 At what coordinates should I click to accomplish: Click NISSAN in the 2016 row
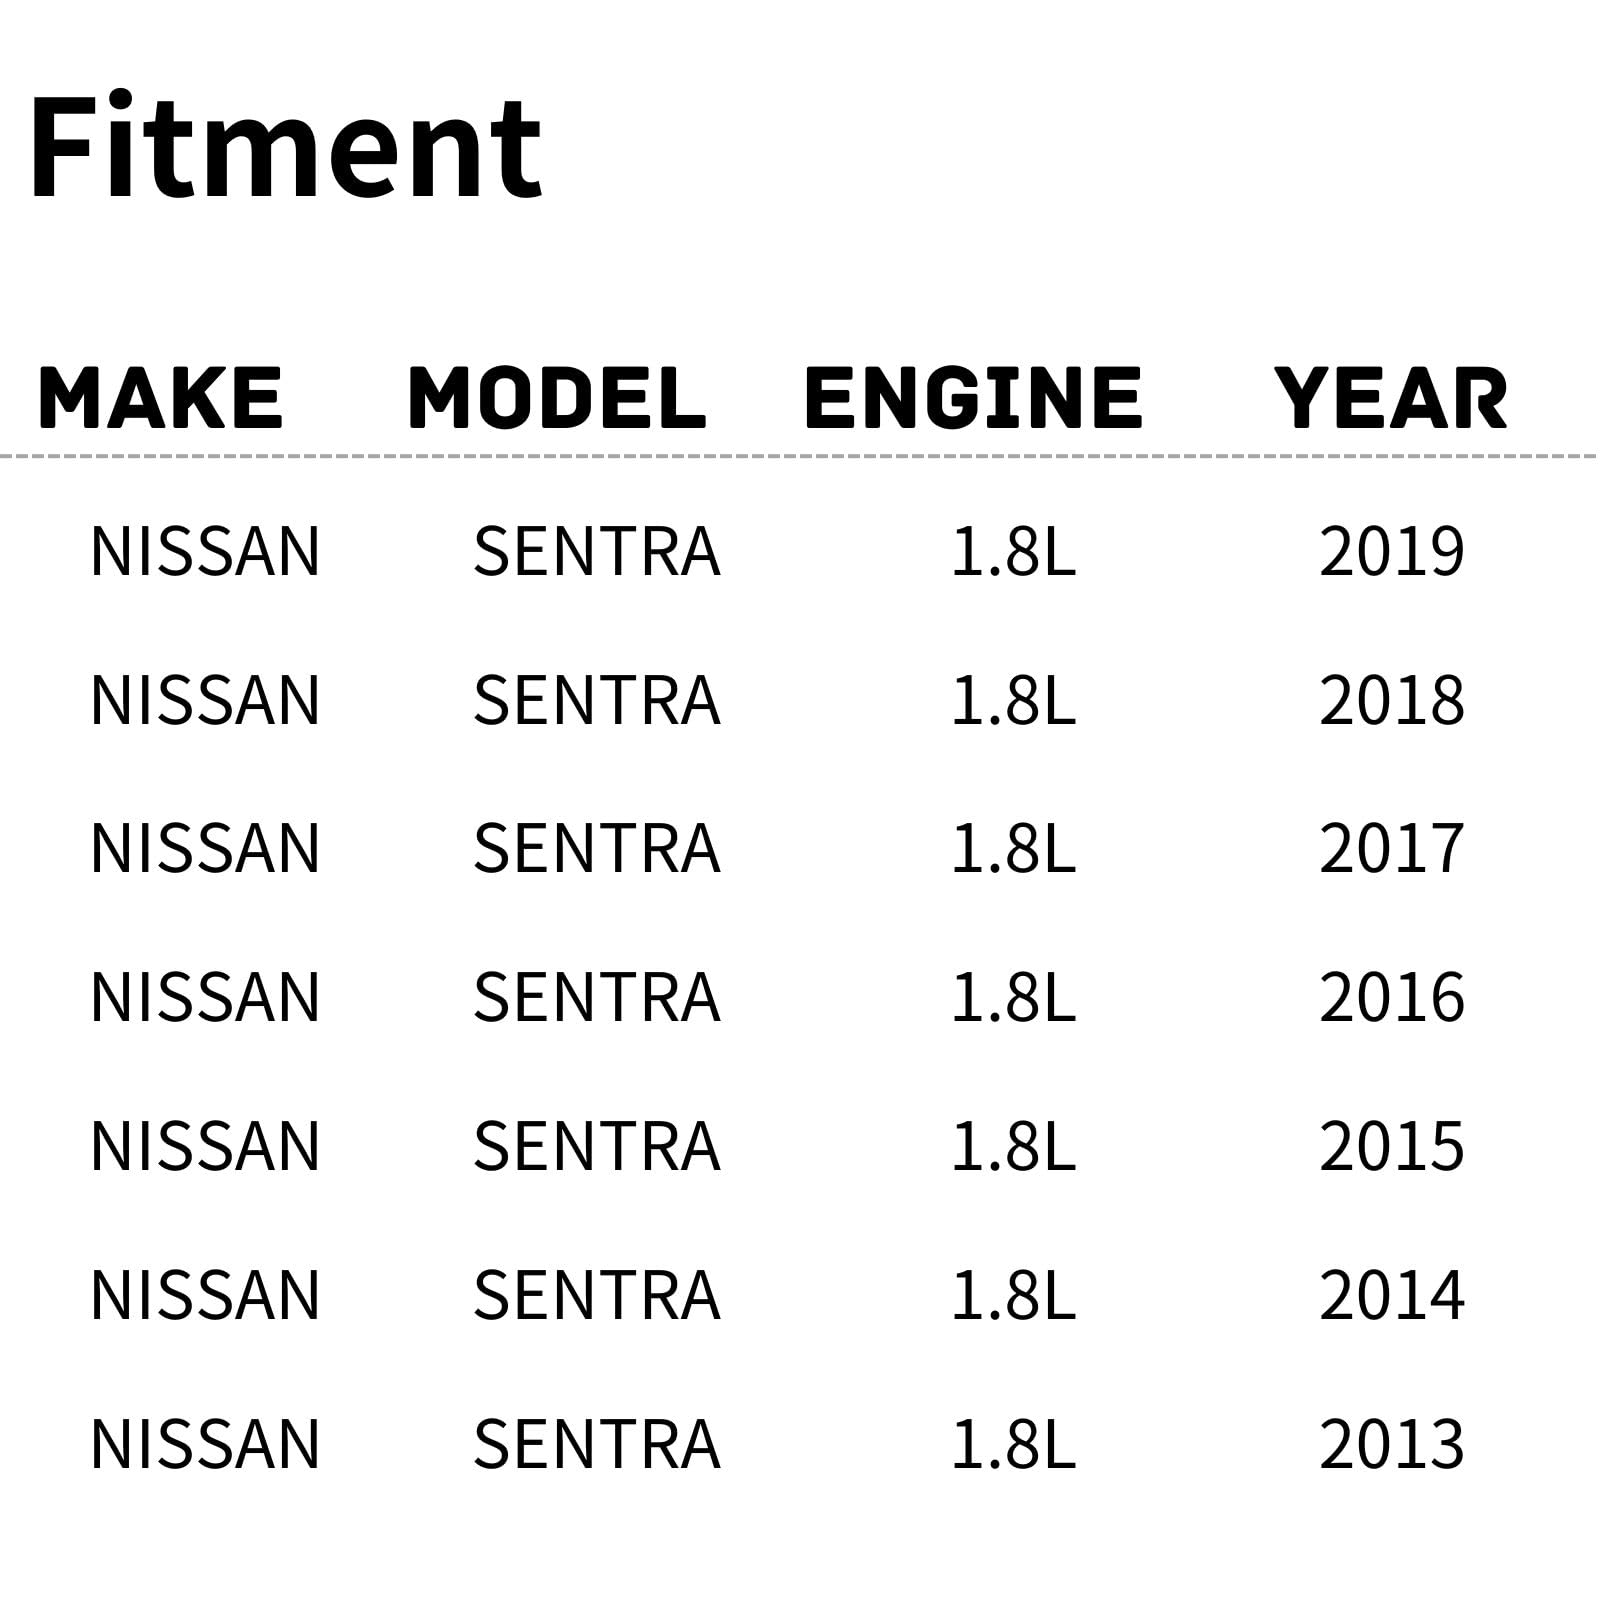tap(205, 997)
